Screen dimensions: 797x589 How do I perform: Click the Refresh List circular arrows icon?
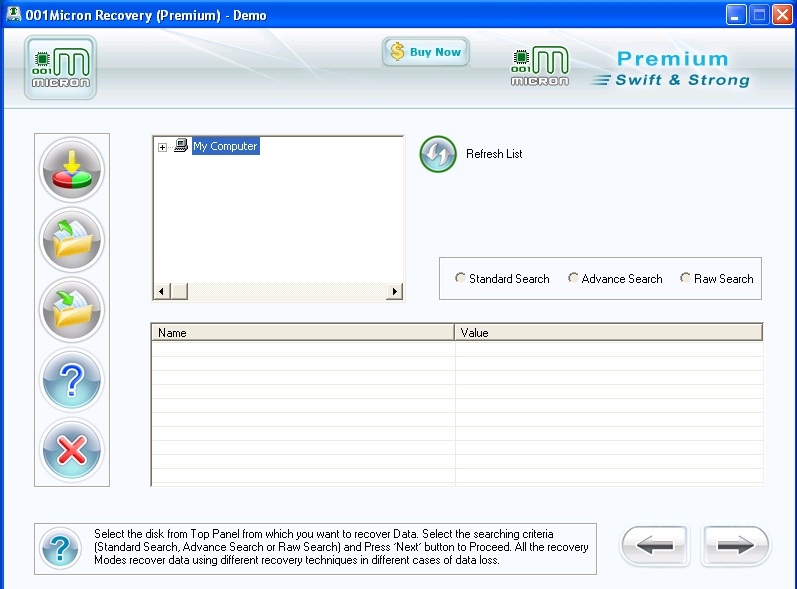(x=438, y=154)
